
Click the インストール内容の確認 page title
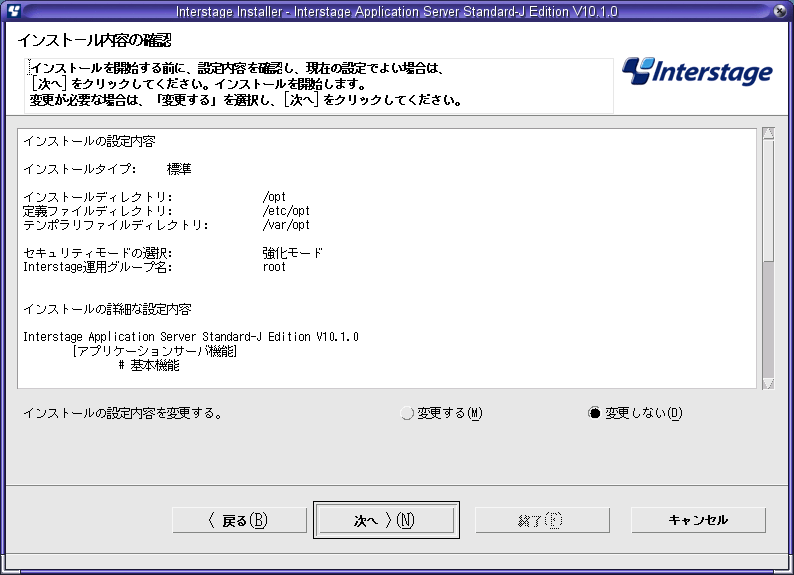coord(95,40)
